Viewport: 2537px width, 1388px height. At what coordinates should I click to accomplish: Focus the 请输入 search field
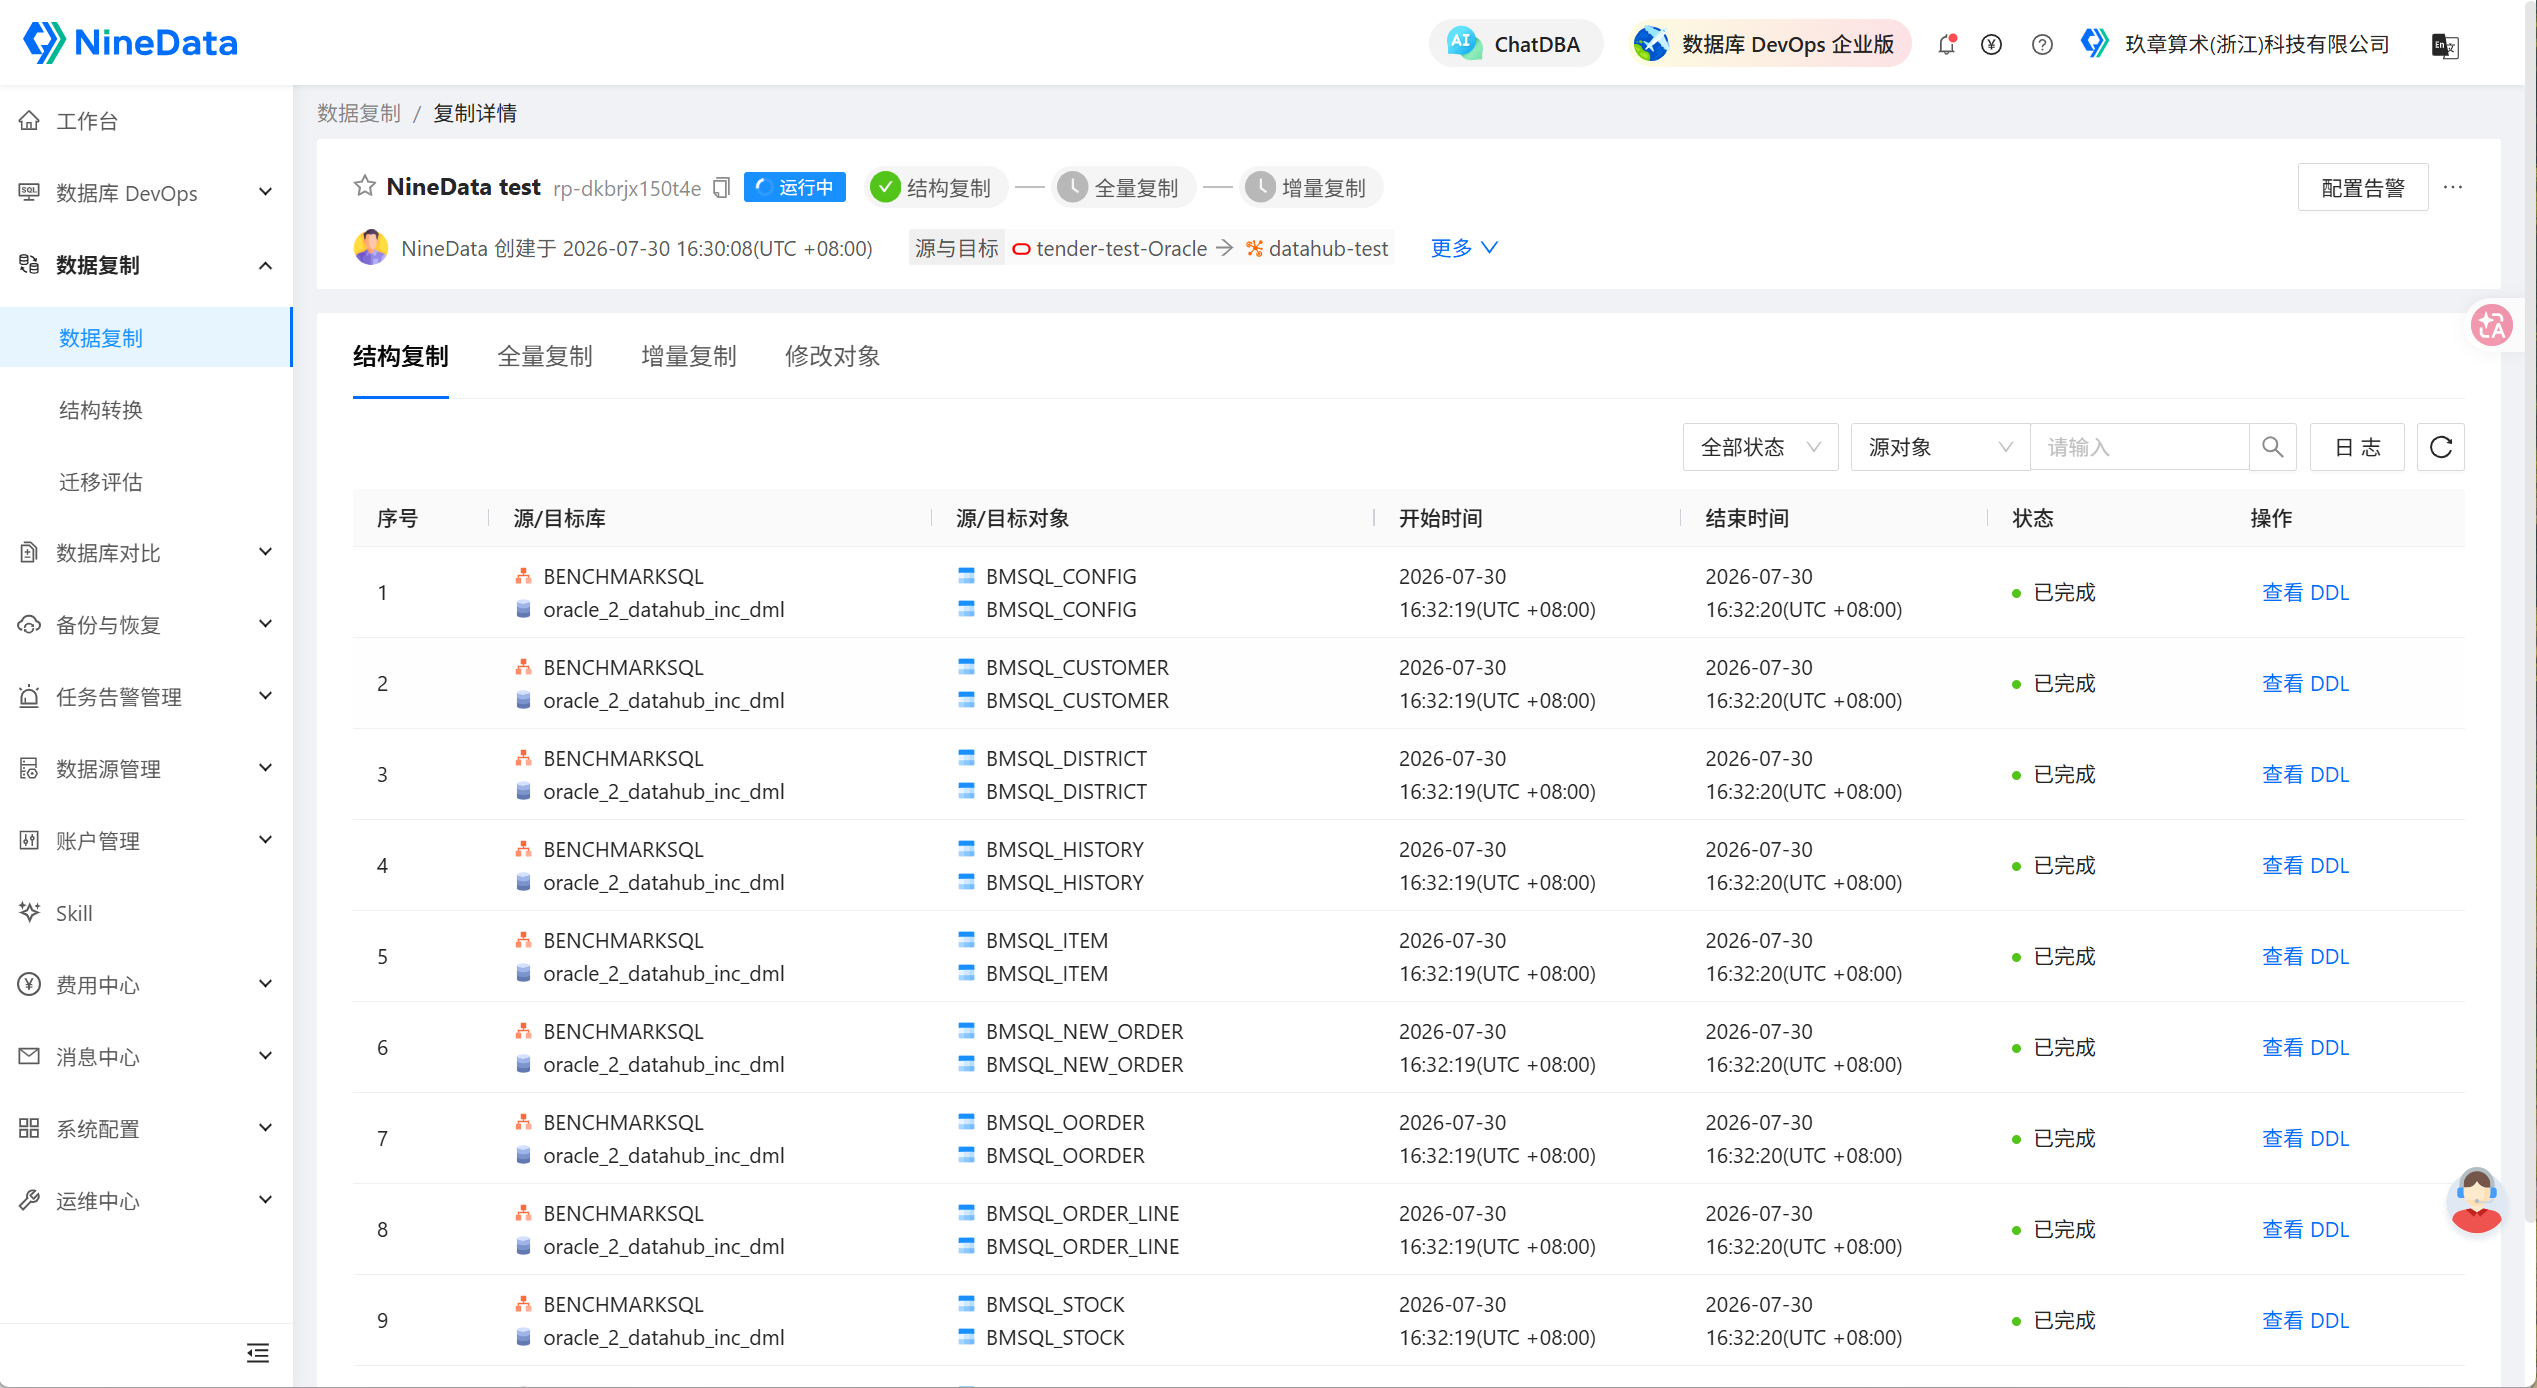(x=2140, y=447)
